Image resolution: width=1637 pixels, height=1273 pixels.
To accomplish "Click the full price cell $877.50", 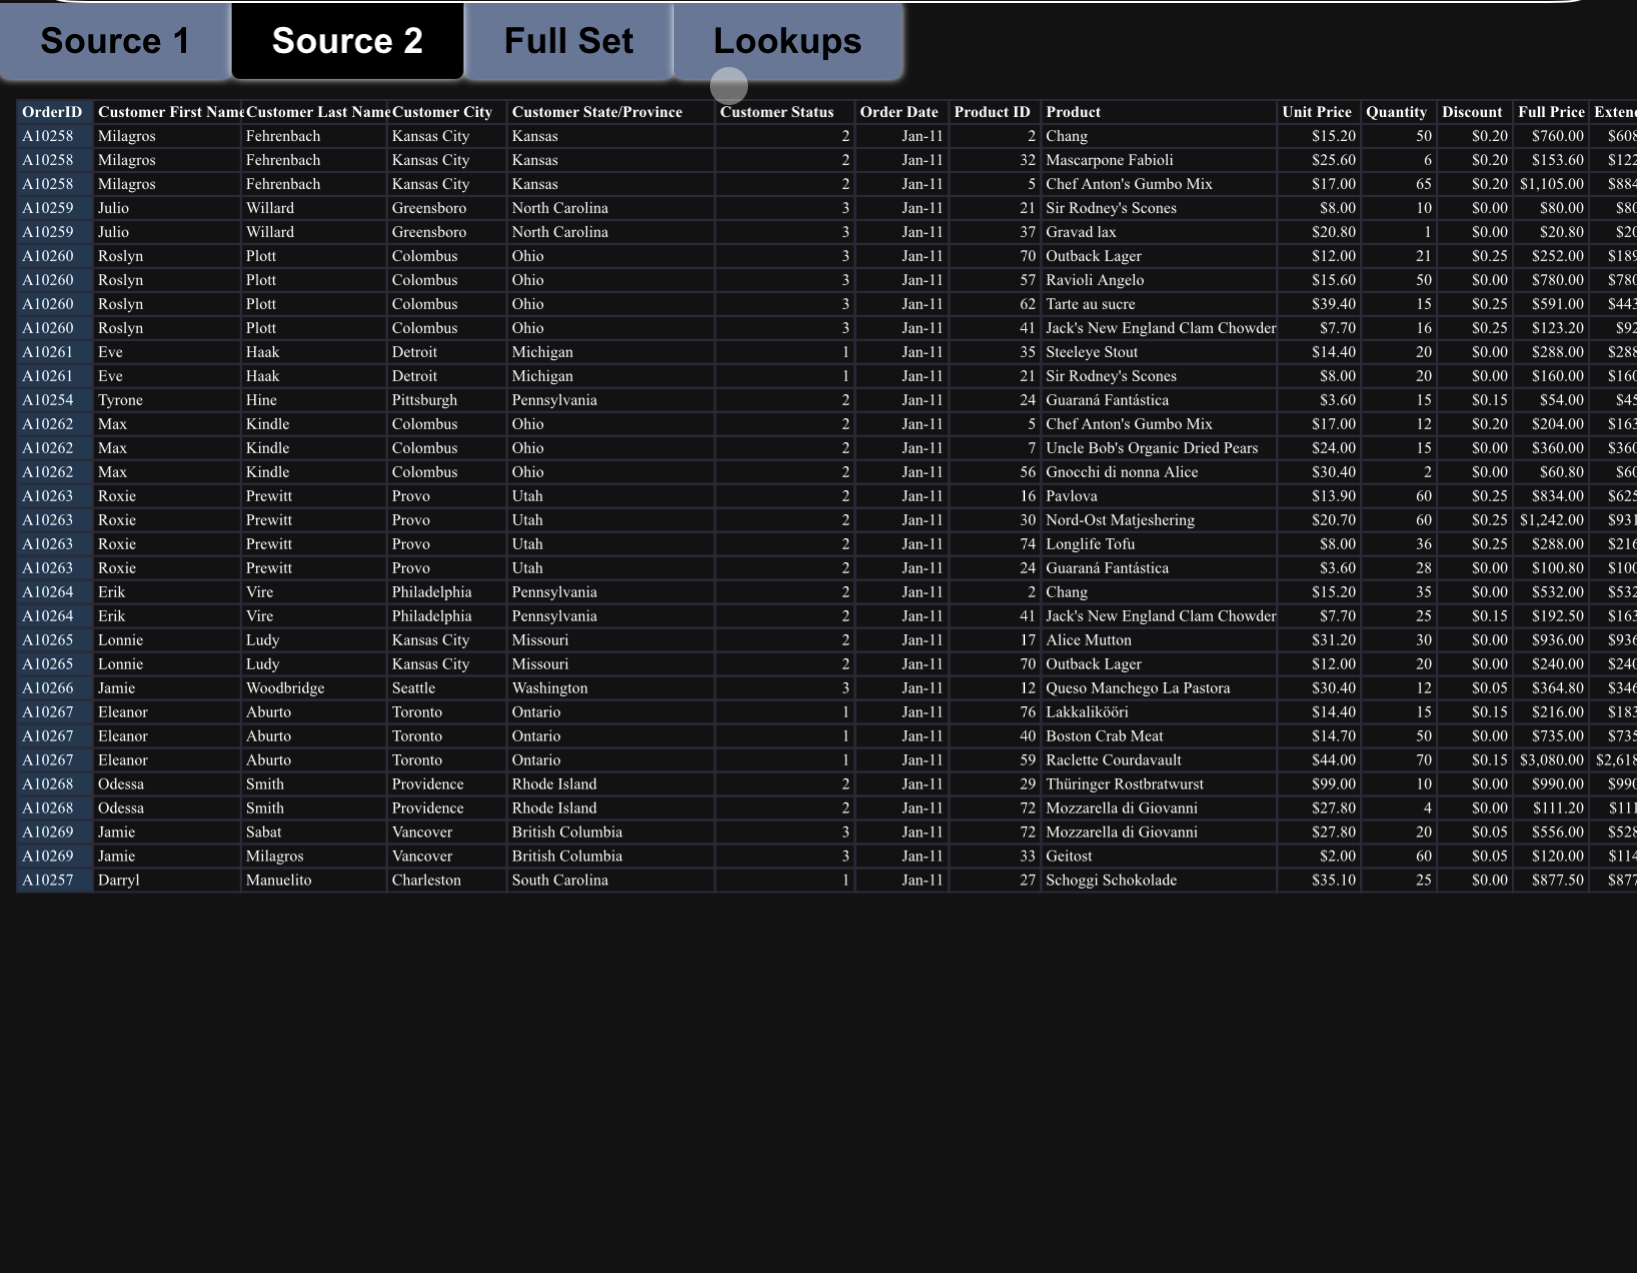I will tap(1551, 880).
